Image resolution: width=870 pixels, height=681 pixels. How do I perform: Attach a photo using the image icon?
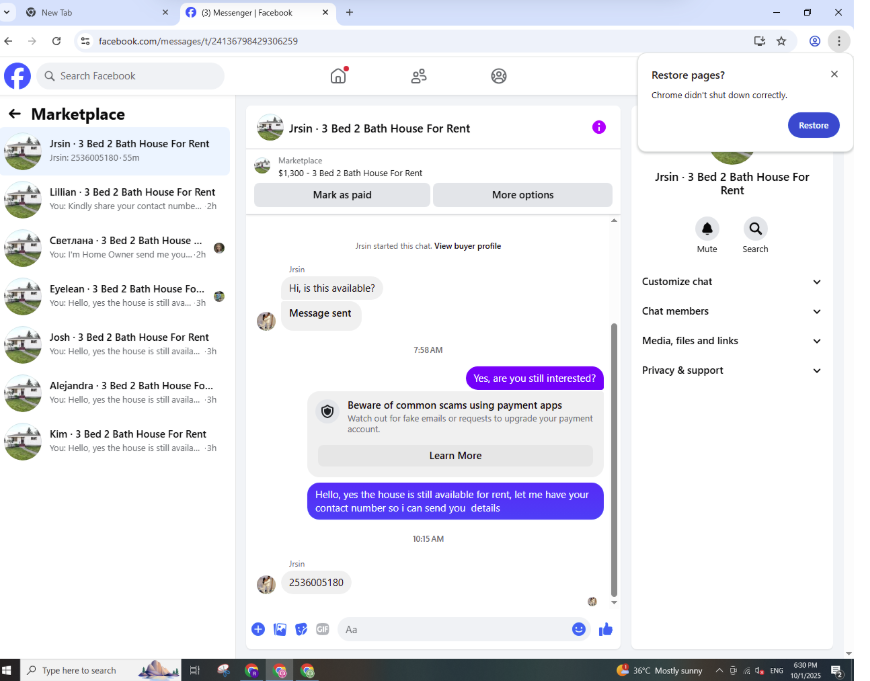(280, 629)
